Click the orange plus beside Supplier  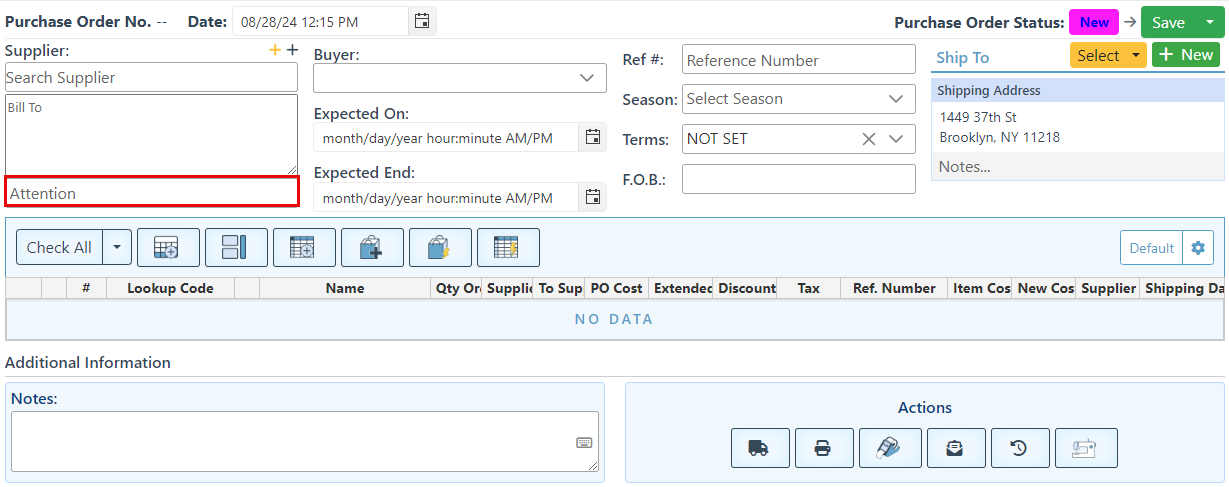[x=275, y=51]
